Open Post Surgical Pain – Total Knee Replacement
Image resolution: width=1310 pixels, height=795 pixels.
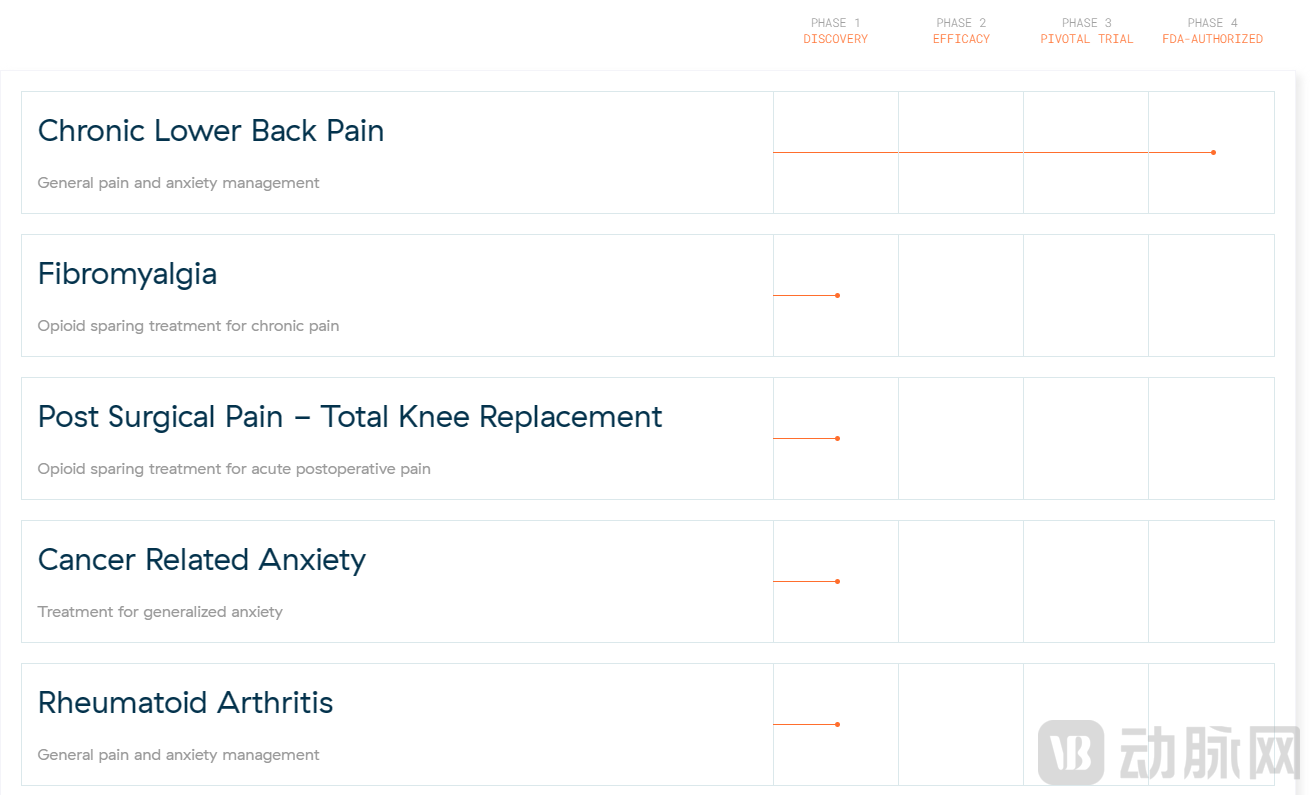click(350, 417)
